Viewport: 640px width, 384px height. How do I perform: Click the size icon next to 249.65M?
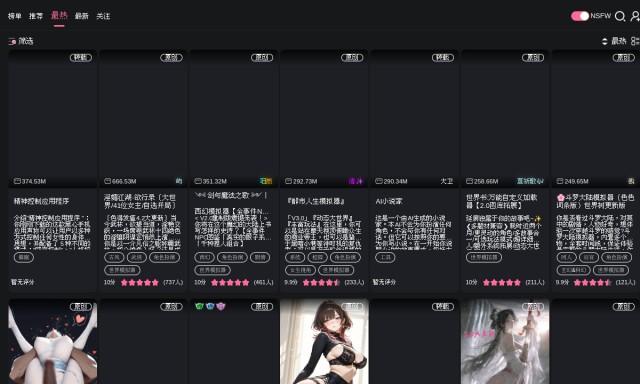point(560,181)
